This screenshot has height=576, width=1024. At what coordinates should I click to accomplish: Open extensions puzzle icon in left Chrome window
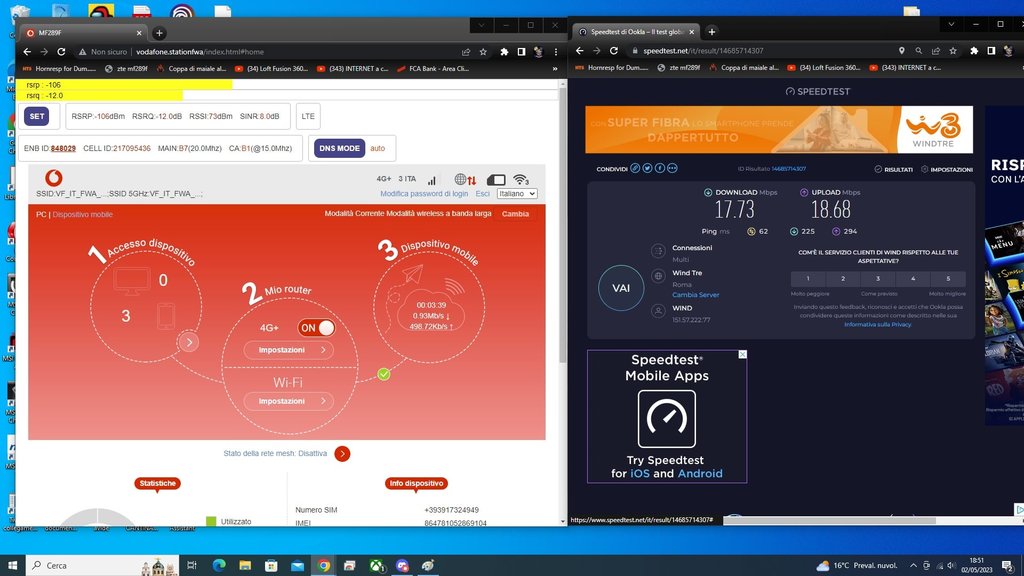pos(504,52)
